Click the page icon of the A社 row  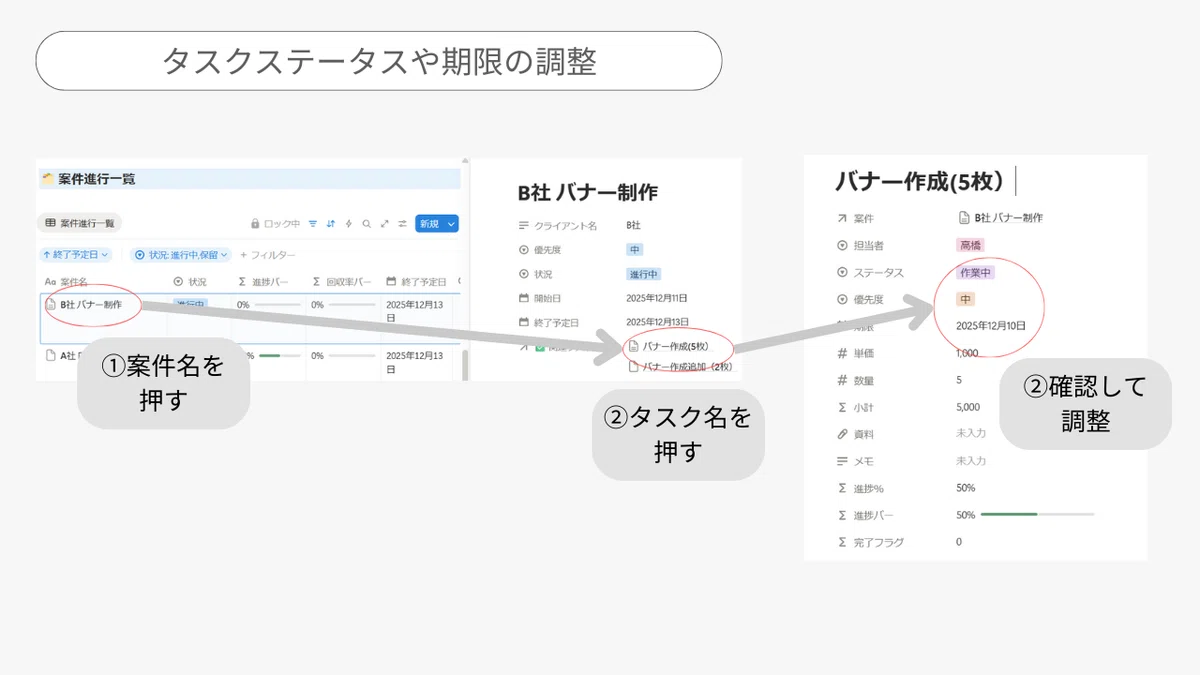point(51,355)
